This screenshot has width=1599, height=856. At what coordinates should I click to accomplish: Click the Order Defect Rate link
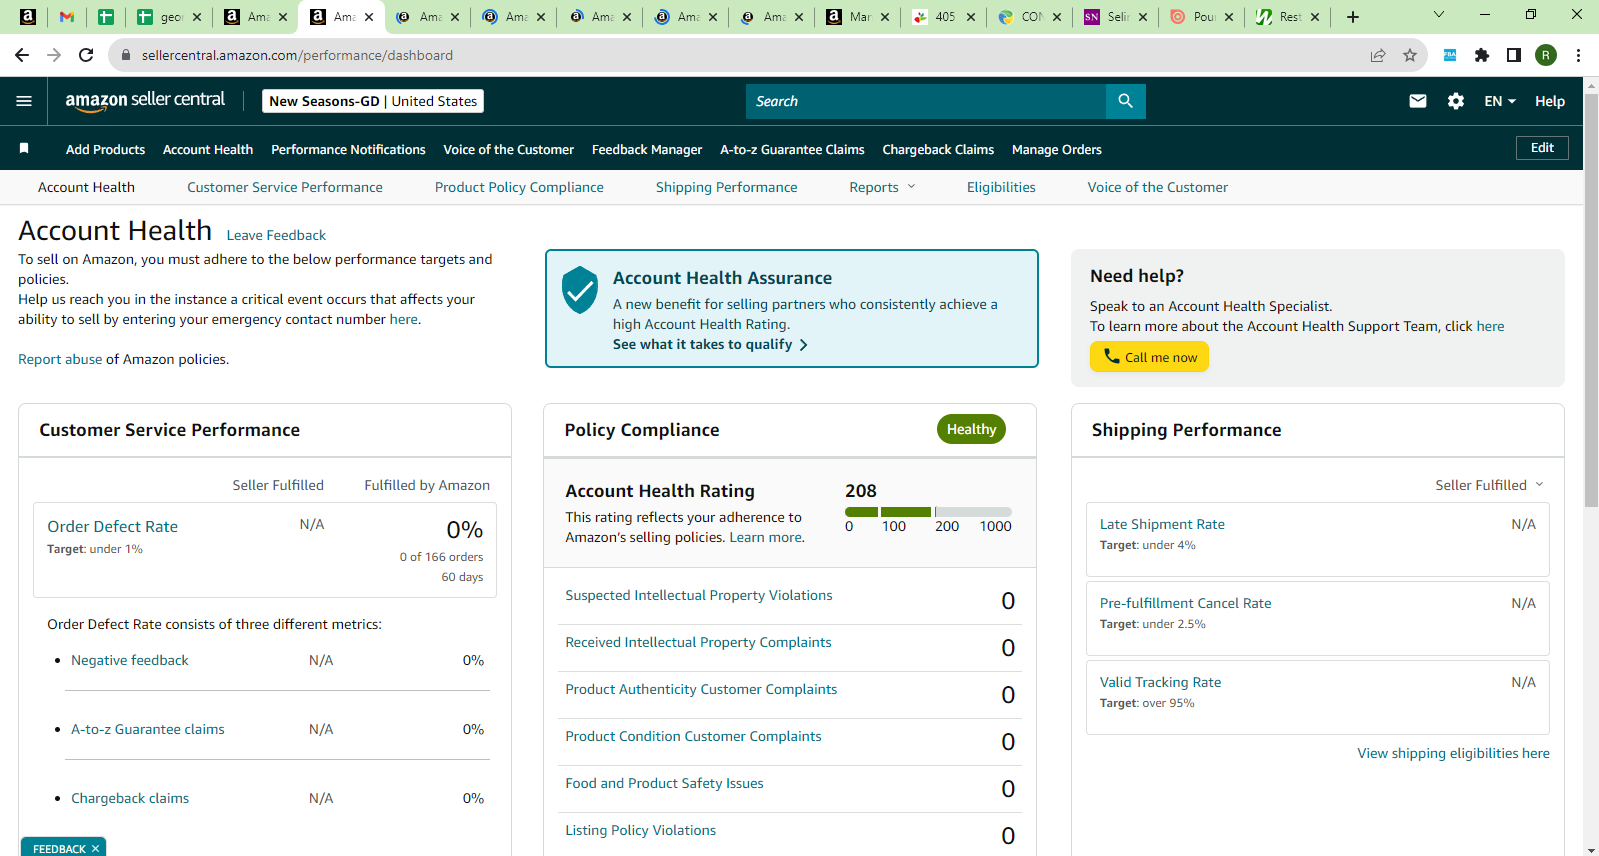tap(112, 526)
